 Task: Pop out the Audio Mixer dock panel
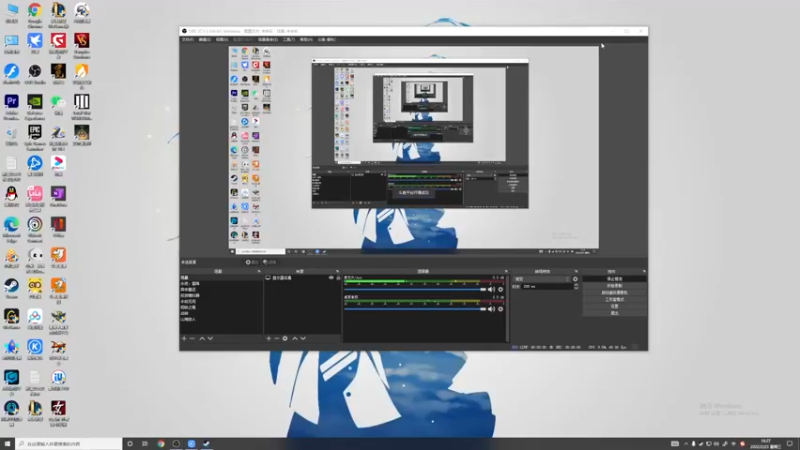(506, 271)
